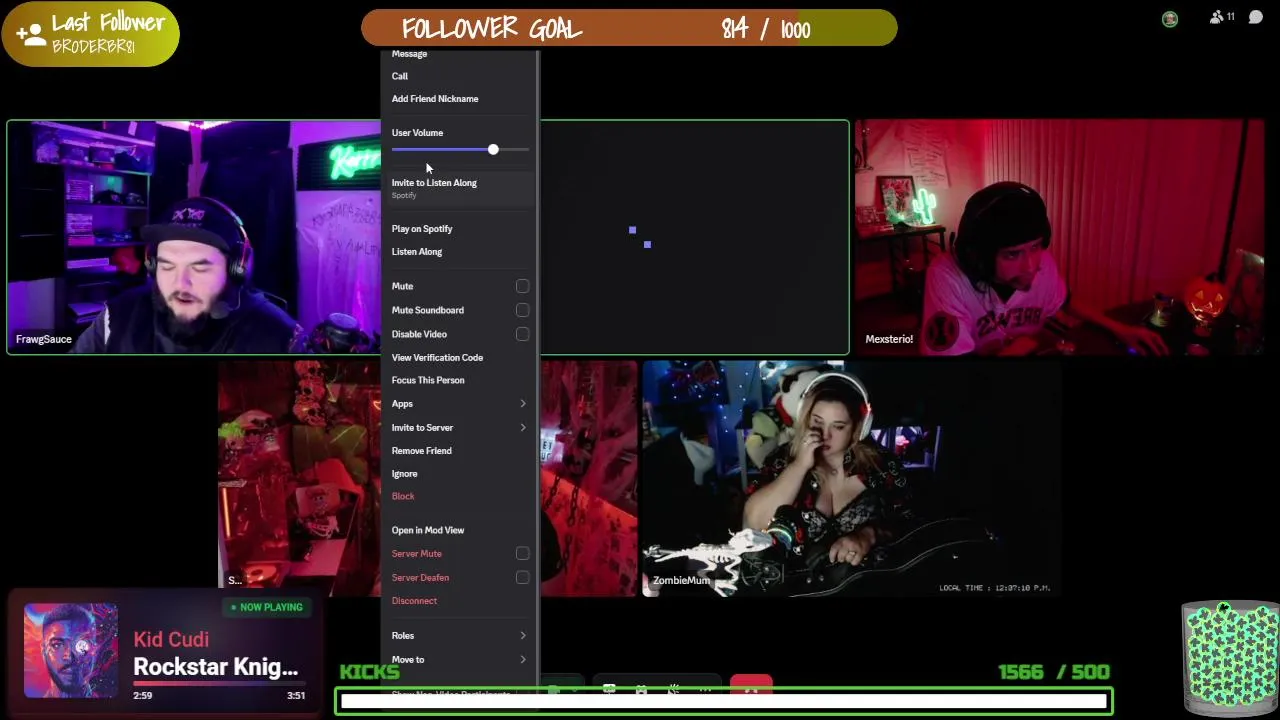Click the 3:51 song duration

pyautogui.click(x=296, y=695)
